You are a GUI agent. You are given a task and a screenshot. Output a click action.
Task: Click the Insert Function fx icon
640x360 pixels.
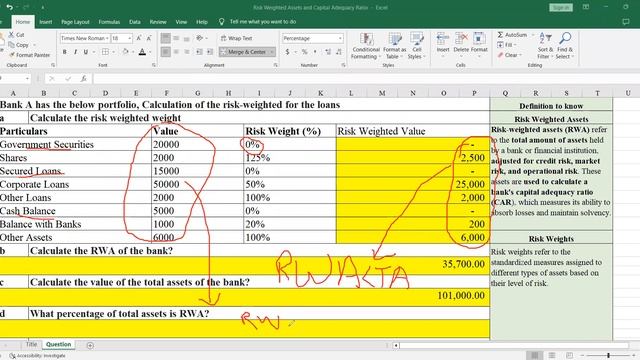(x=84, y=78)
